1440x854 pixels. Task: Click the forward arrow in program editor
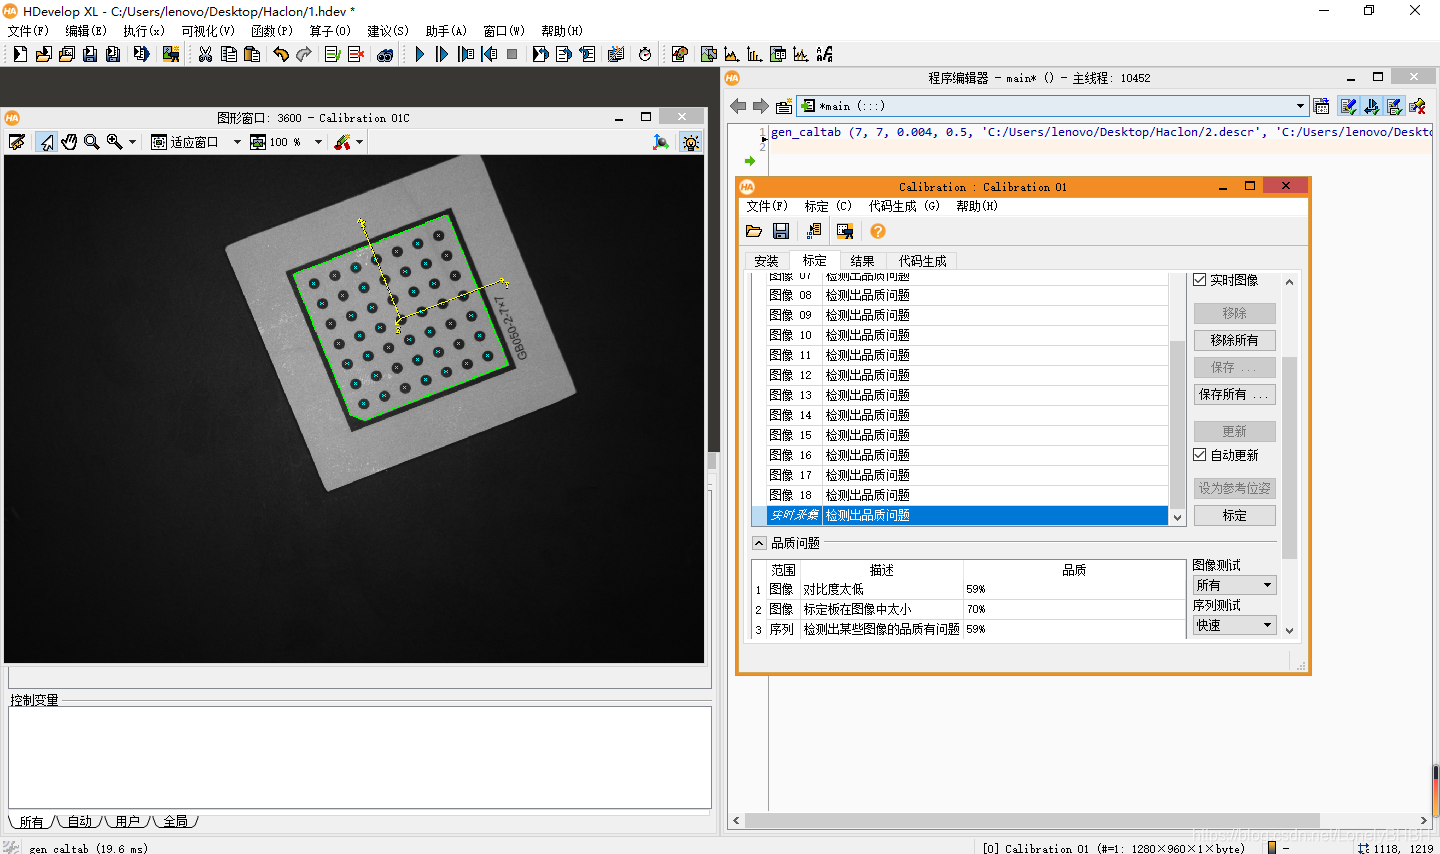[761, 106]
